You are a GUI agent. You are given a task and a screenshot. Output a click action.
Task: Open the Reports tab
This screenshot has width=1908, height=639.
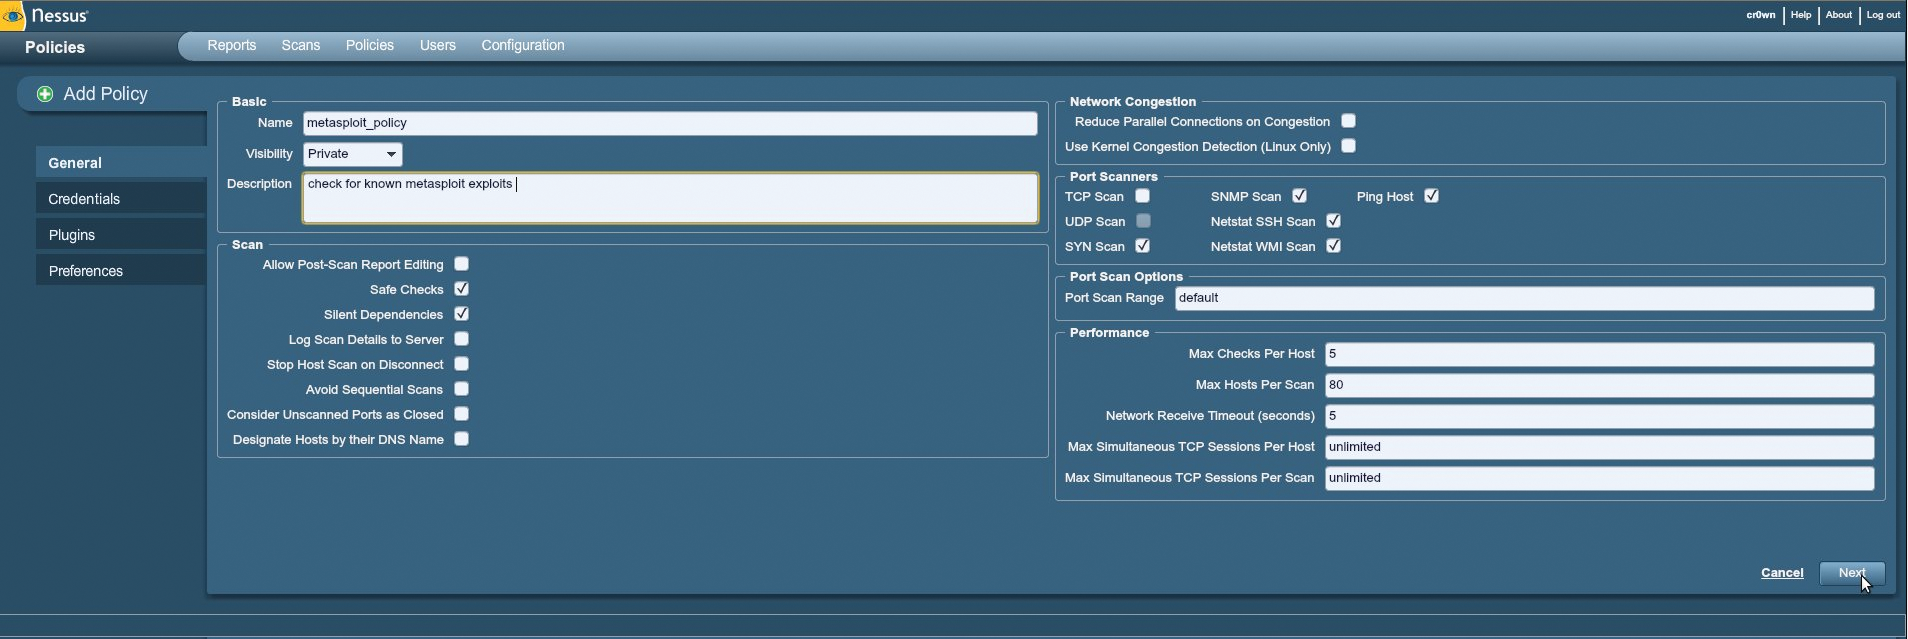[231, 46]
